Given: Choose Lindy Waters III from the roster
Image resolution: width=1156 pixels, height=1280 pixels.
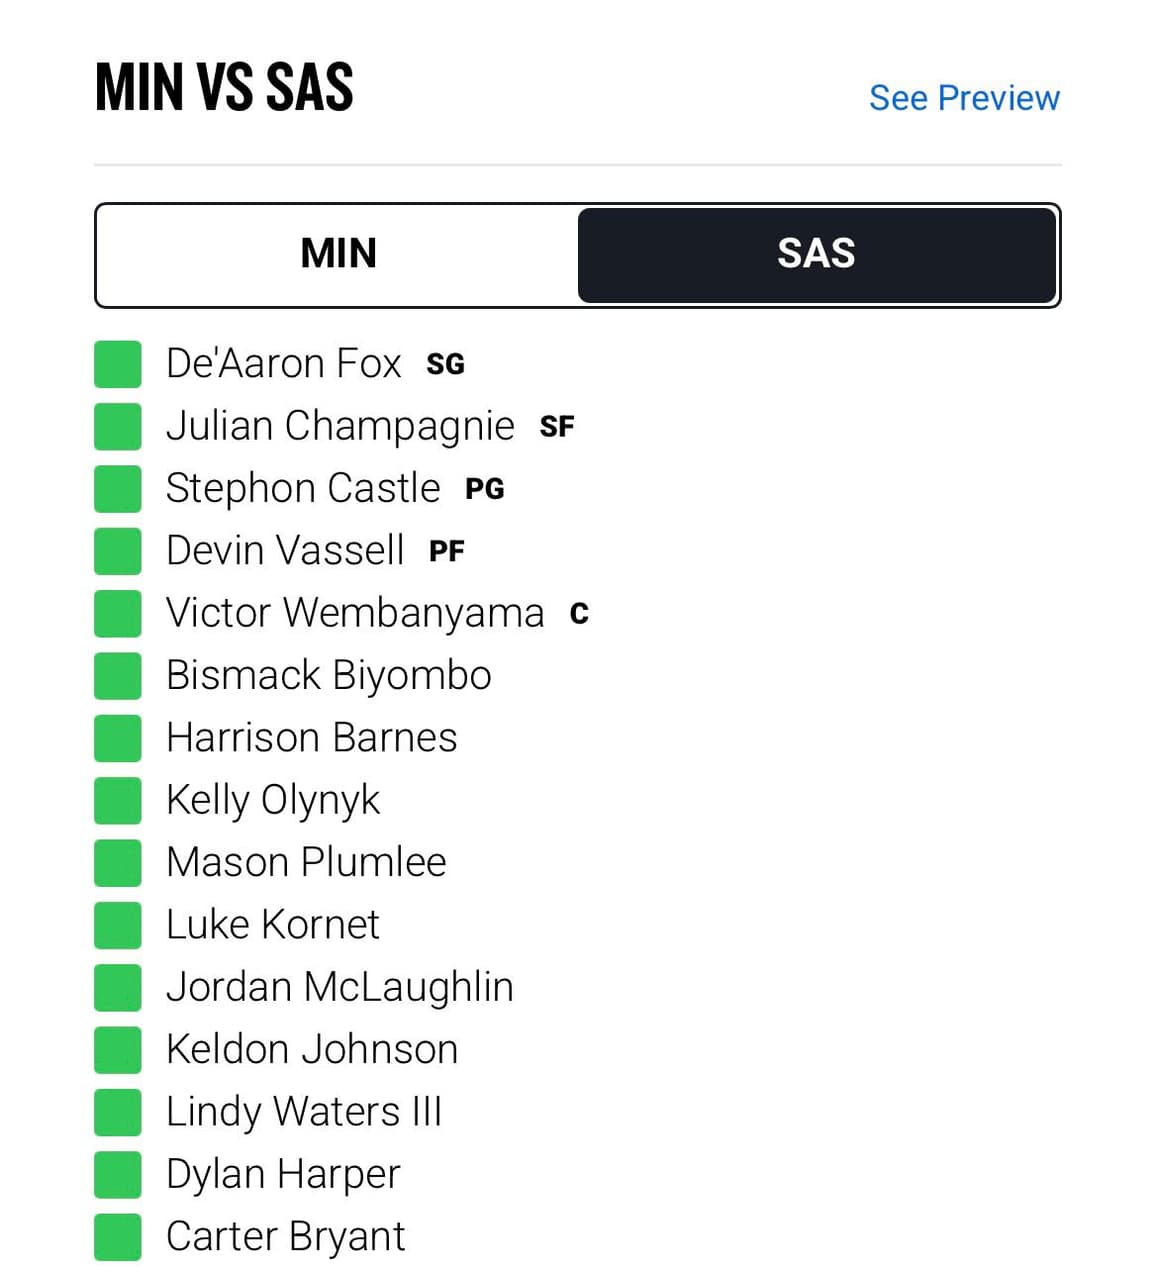Looking at the screenshot, I should 304,1112.
